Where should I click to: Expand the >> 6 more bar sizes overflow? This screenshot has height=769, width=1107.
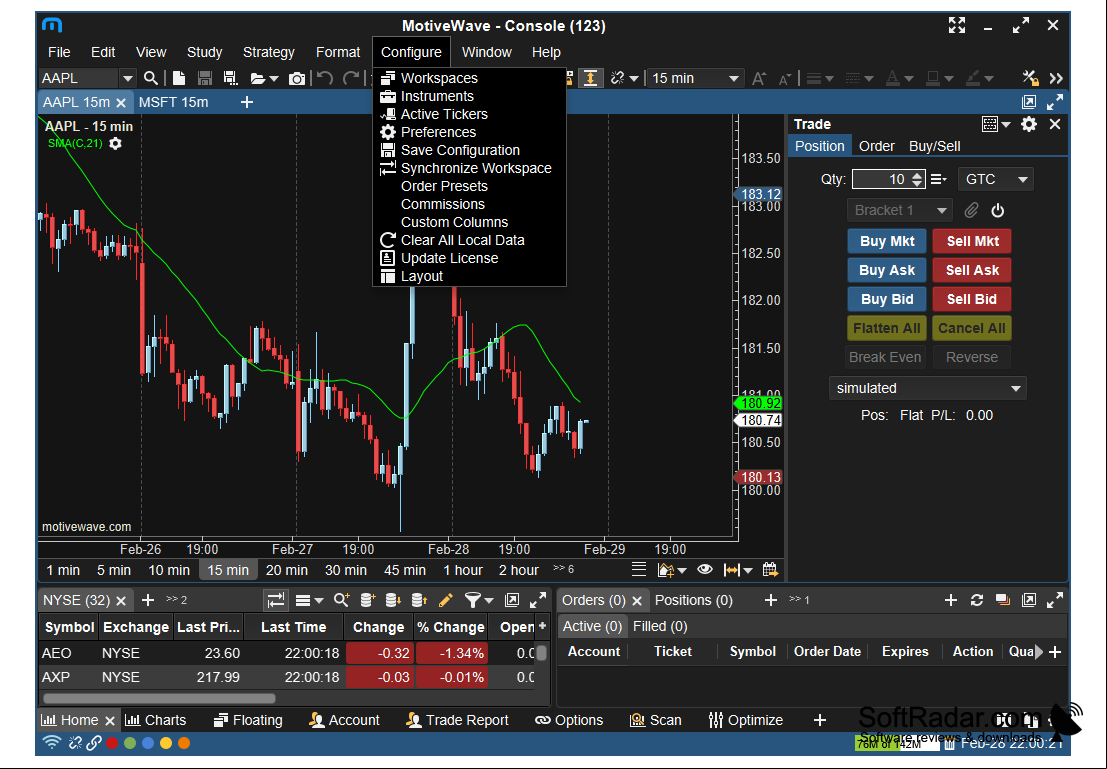563,568
